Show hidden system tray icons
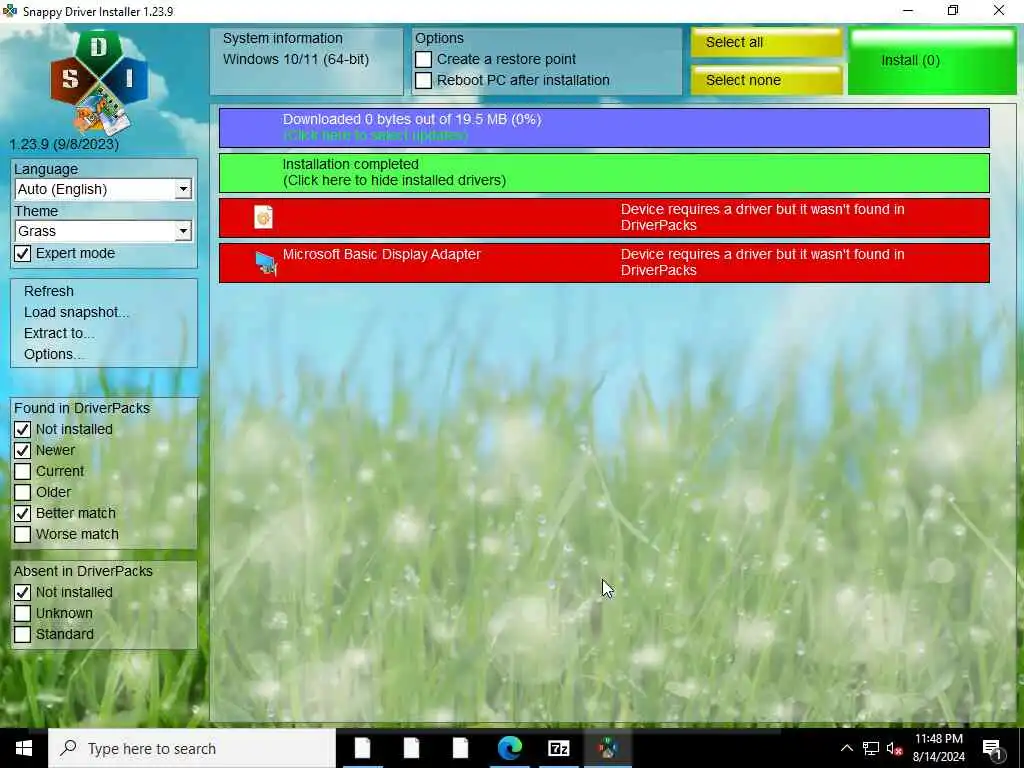This screenshot has width=1024, height=768. click(846, 748)
